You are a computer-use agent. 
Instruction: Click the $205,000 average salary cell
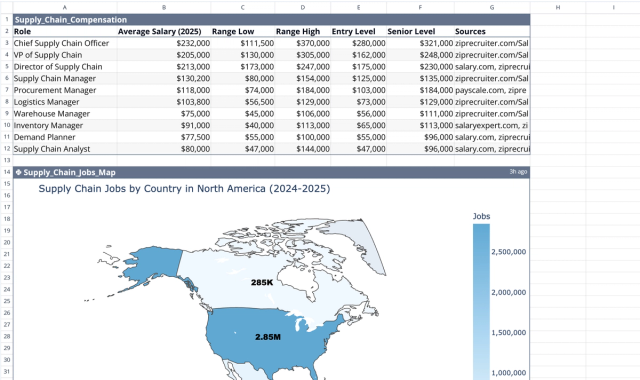pyautogui.click(x=164, y=55)
